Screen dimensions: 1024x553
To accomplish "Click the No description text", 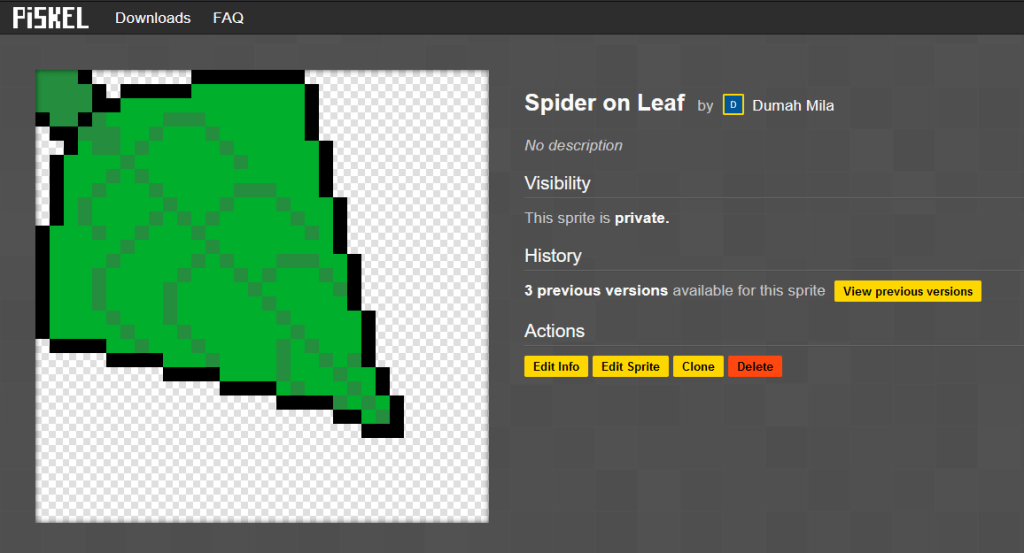I will [x=573, y=145].
